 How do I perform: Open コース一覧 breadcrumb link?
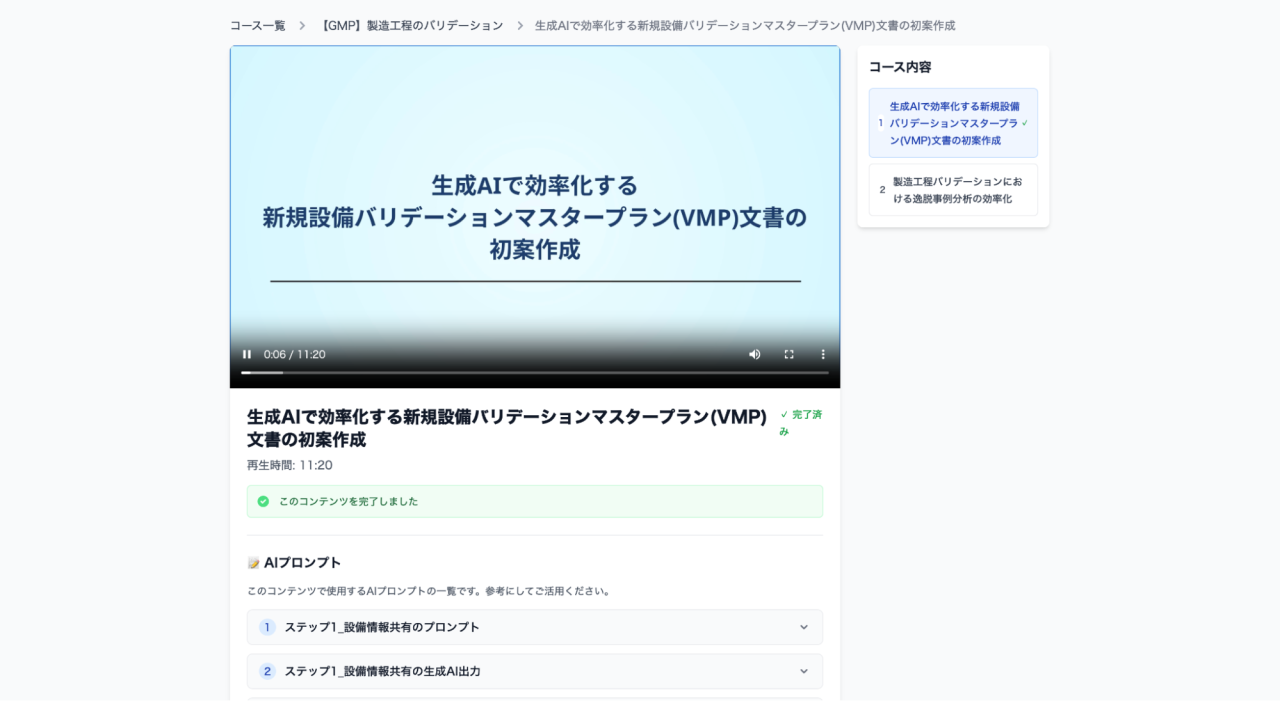[258, 26]
